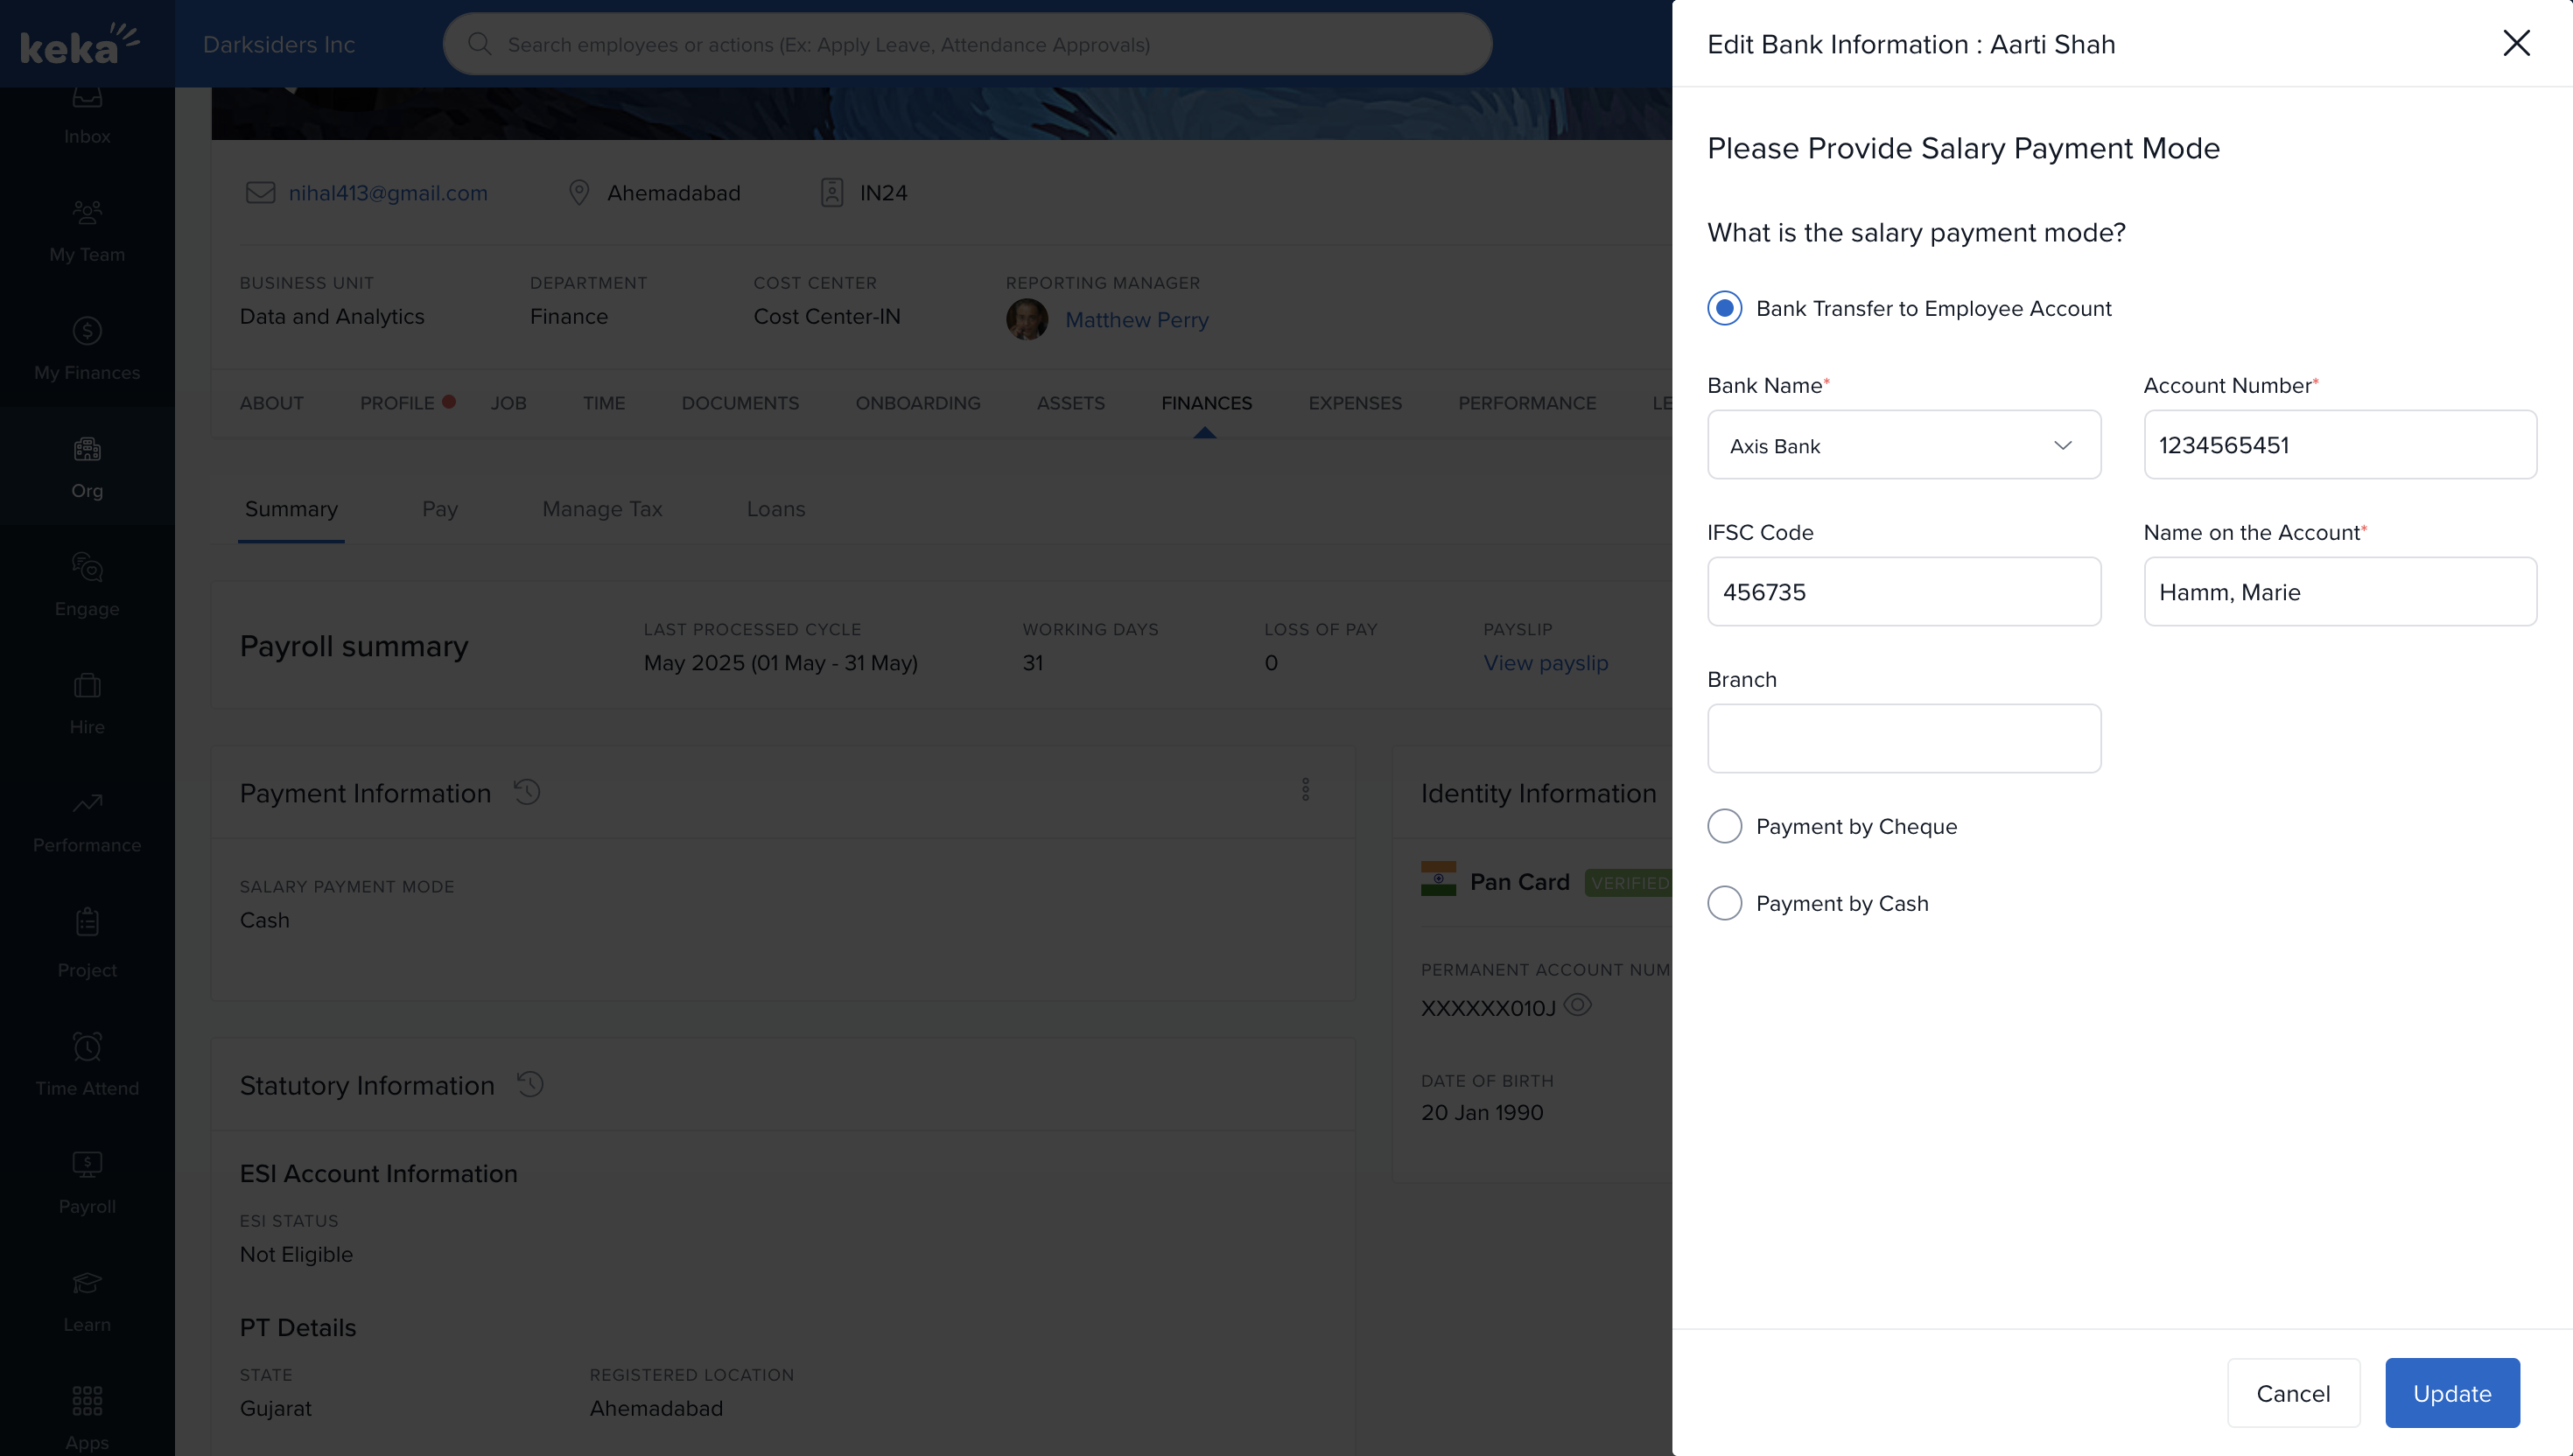Switch to the Manage Tax tab
Image resolution: width=2573 pixels, height=1456 pixels.
pyautogui.click(x=602, y=509)
